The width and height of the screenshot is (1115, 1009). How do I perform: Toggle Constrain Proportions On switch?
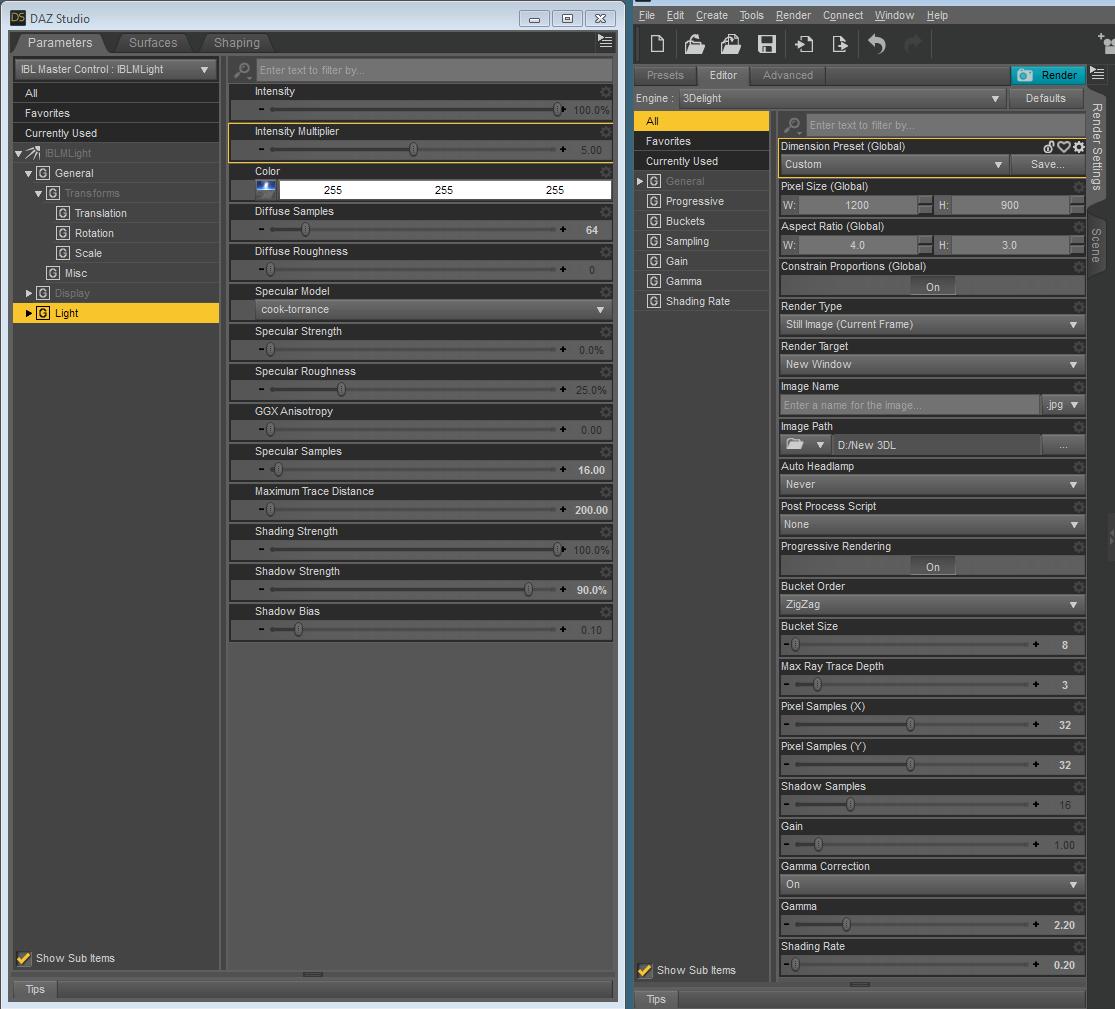[x=932, y=287]
